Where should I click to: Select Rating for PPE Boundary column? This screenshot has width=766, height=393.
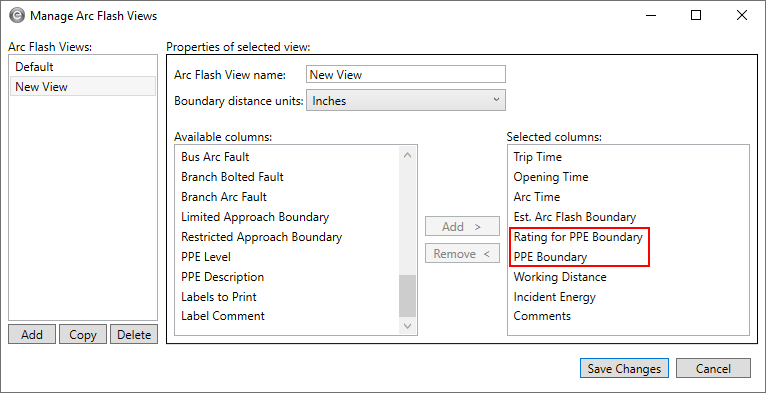578,237
